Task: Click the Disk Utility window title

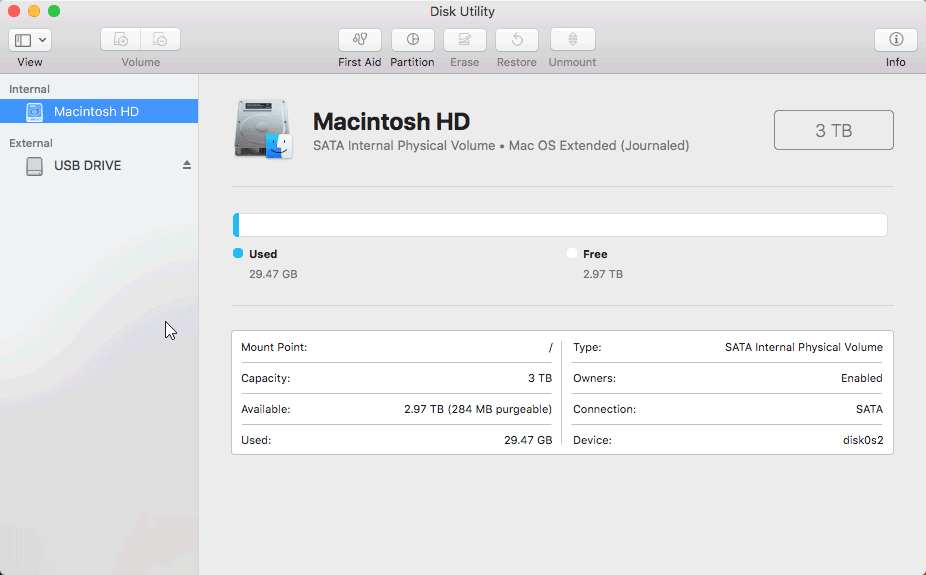Action: pos(462,11)
